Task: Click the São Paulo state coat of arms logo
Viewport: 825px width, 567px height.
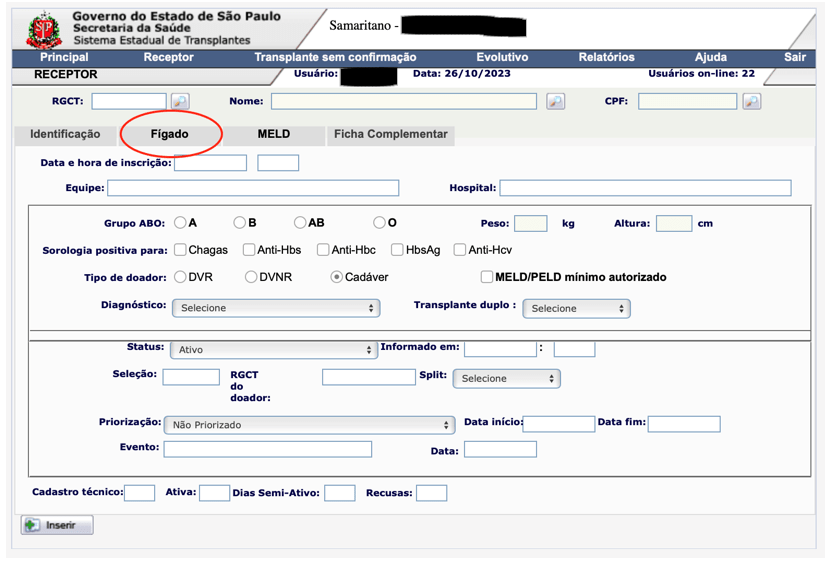Action: click(x=43, y=30)
